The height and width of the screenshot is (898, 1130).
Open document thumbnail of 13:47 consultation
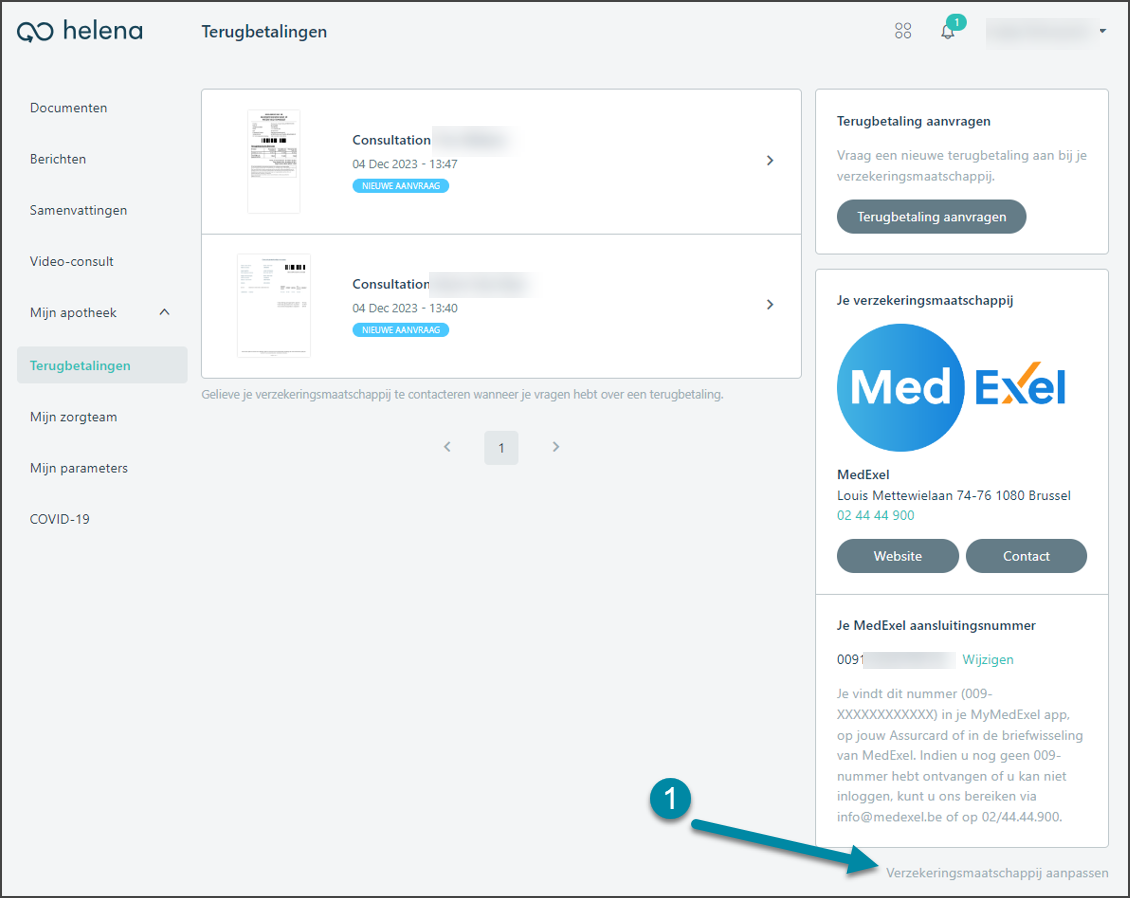(x=274, y=161)
